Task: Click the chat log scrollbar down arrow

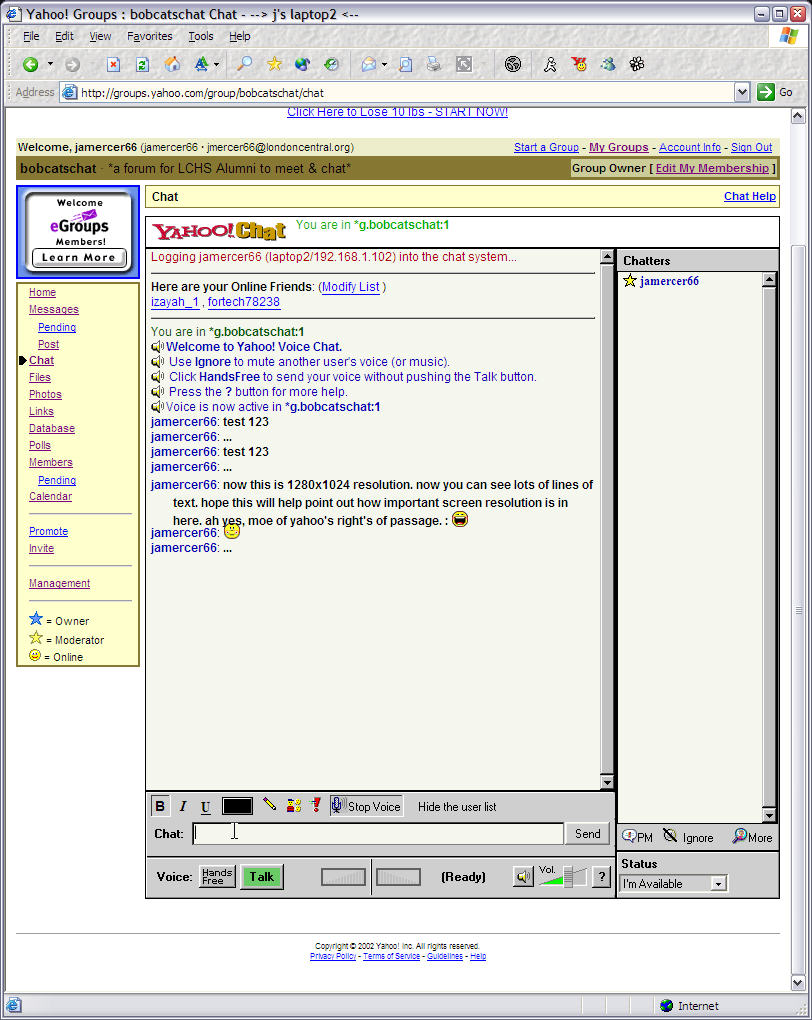Action: (x=606, y=783)
